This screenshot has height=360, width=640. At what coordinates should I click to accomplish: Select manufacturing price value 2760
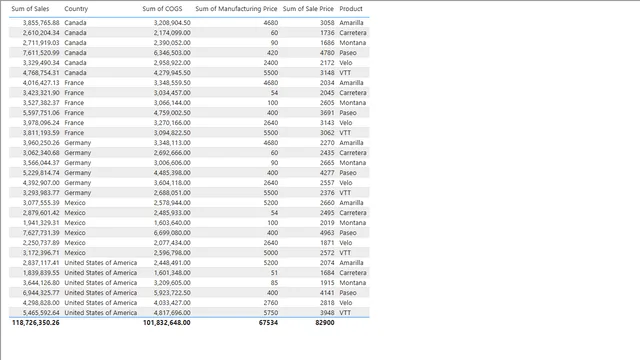pyautogui.click(x=271, y=303)
